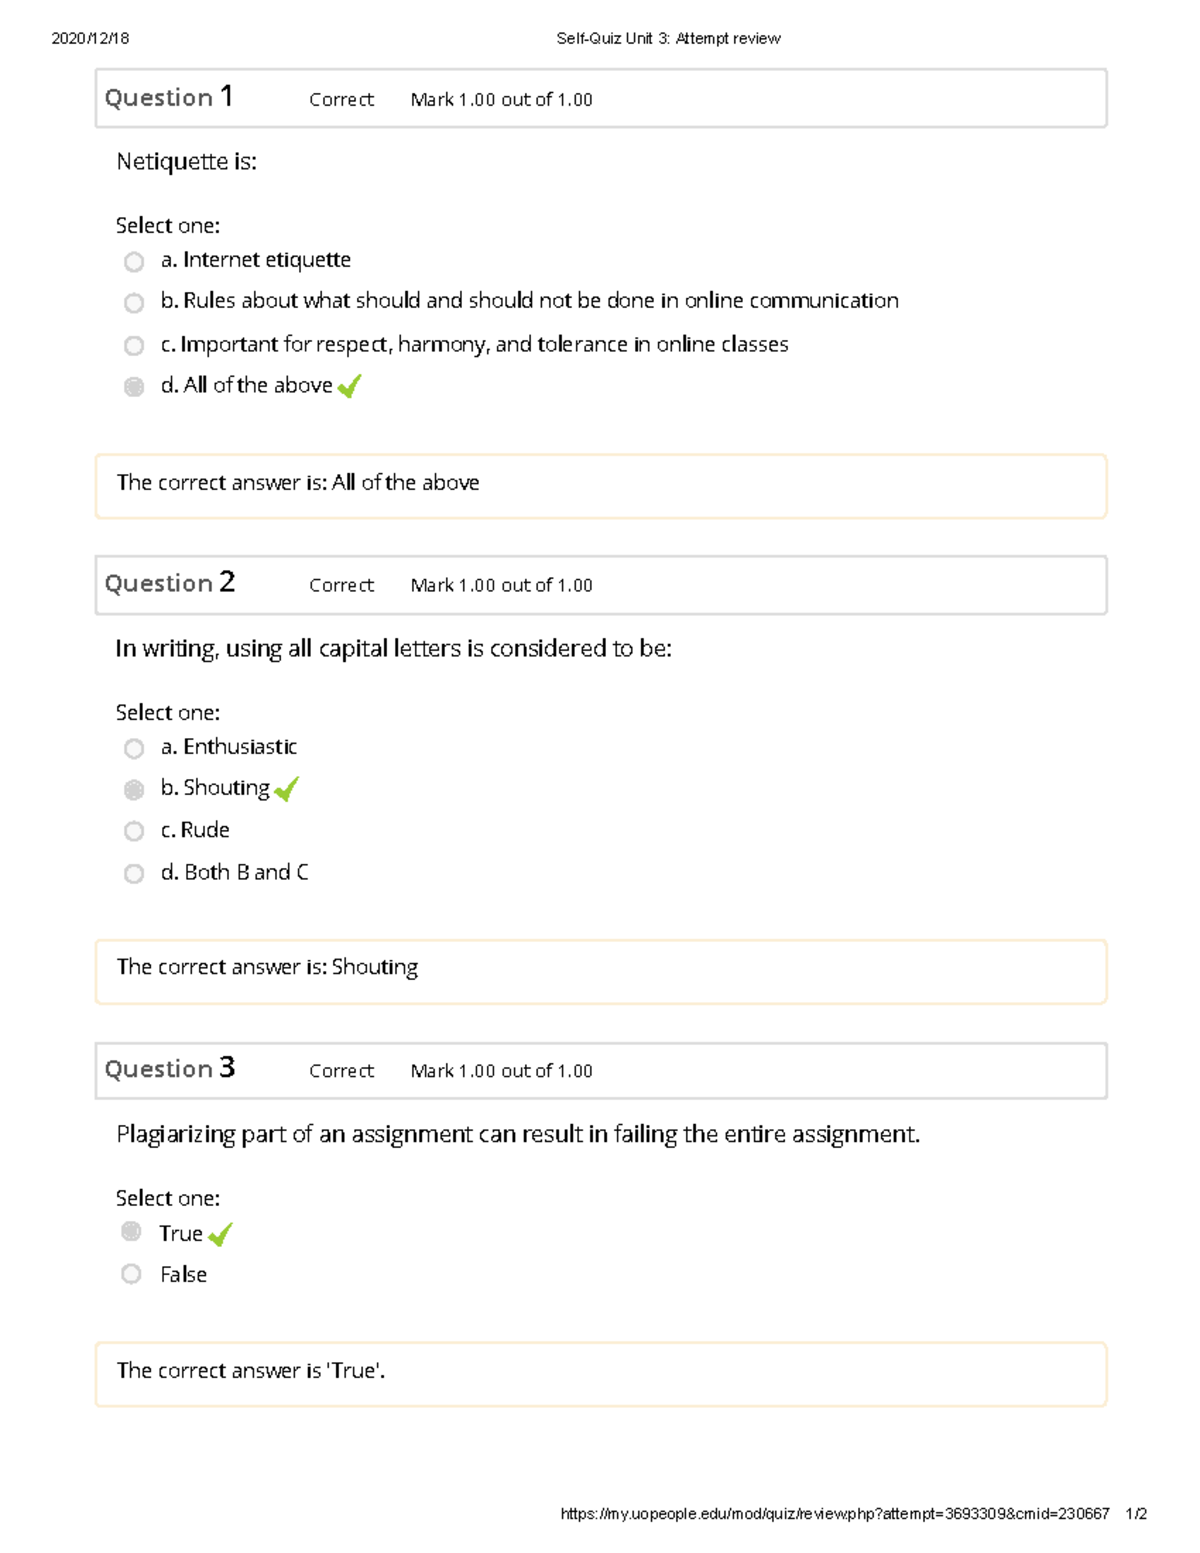Select the 'True' radio button in Question 3
The width and height of the screenshot is (1200, 1553).
(x=131, y=1231)
